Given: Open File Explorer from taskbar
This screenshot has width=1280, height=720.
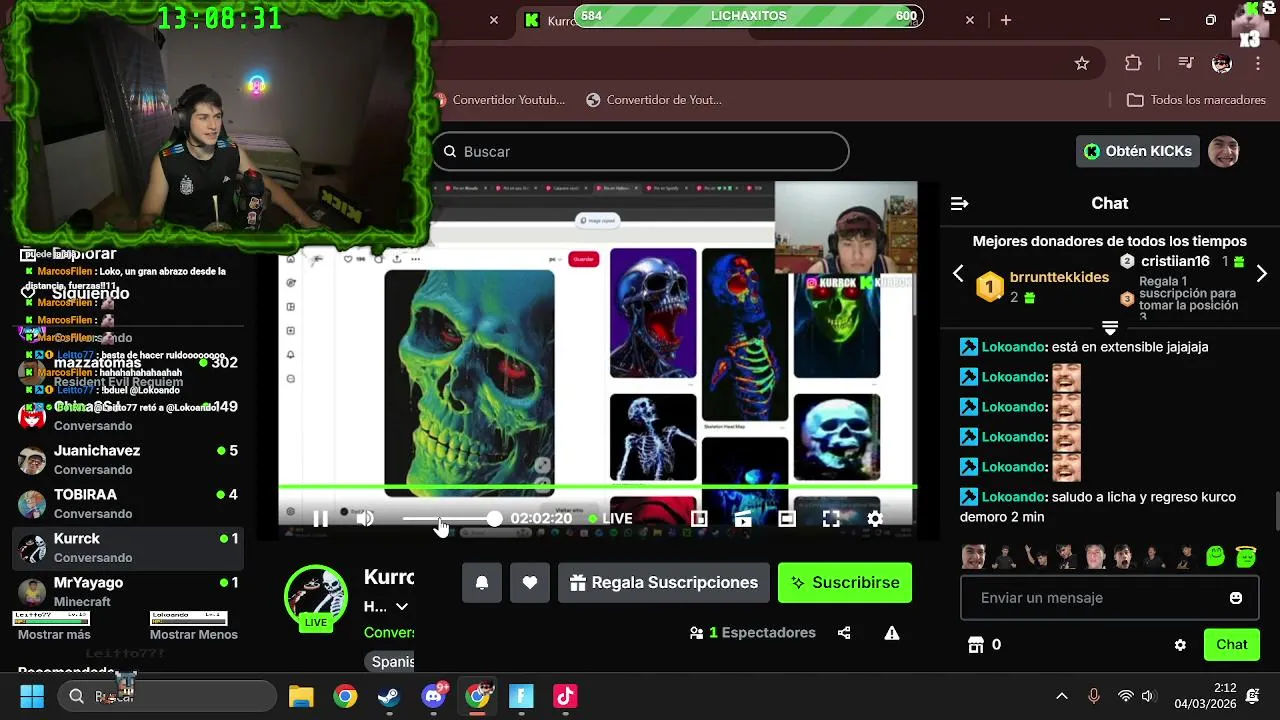Looking at the screenshot, I should 301,696.
